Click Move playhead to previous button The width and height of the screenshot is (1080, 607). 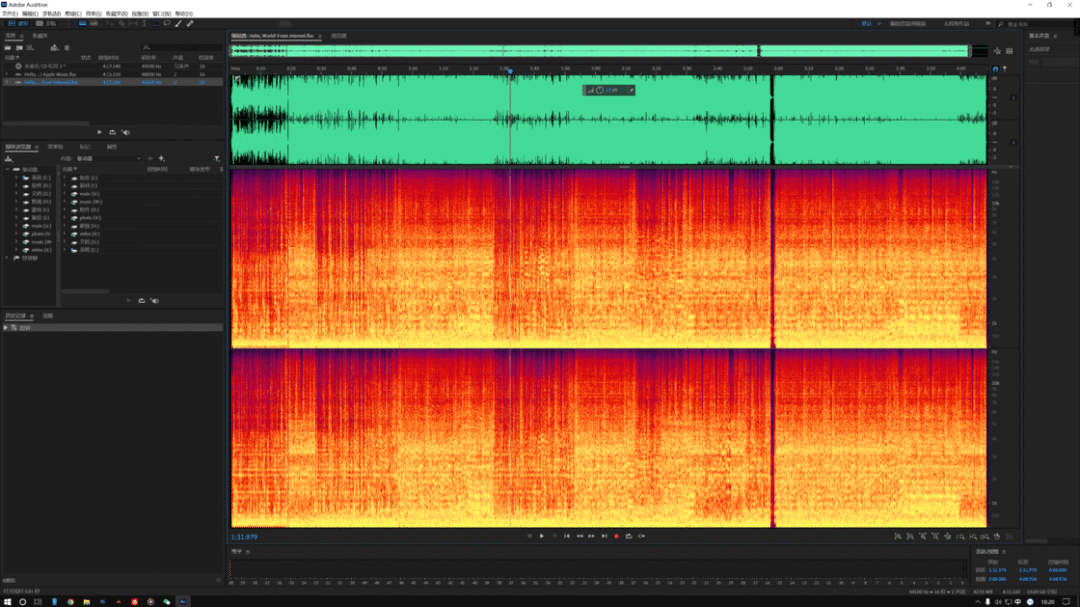[566, 536]
